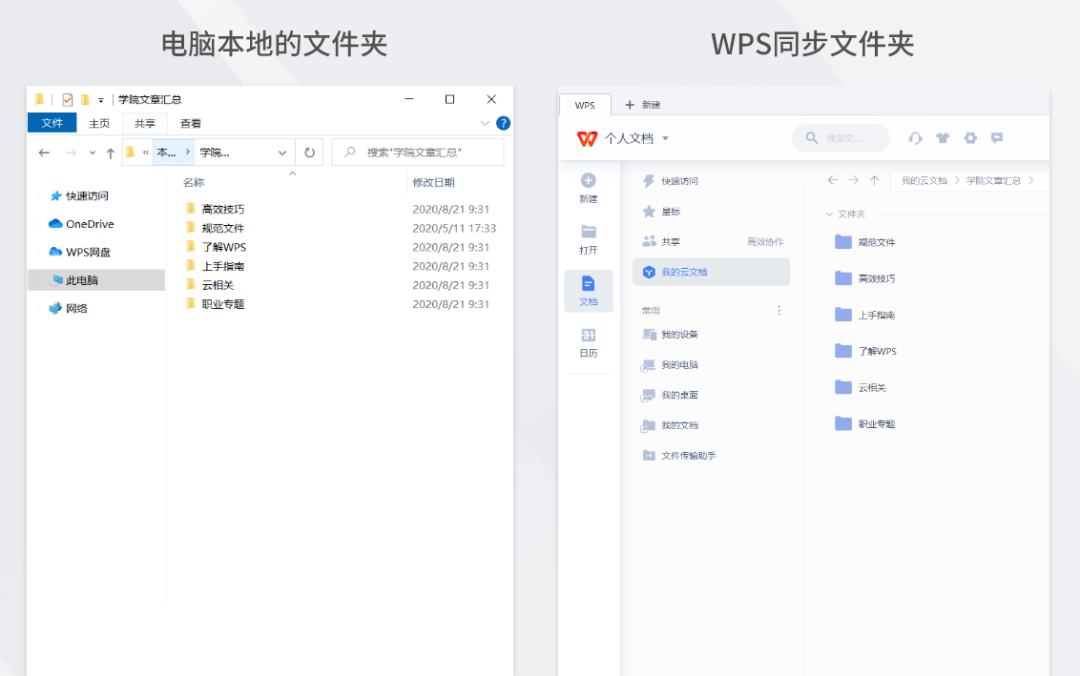Expand the quick access toolbar customize arrow

99,99
